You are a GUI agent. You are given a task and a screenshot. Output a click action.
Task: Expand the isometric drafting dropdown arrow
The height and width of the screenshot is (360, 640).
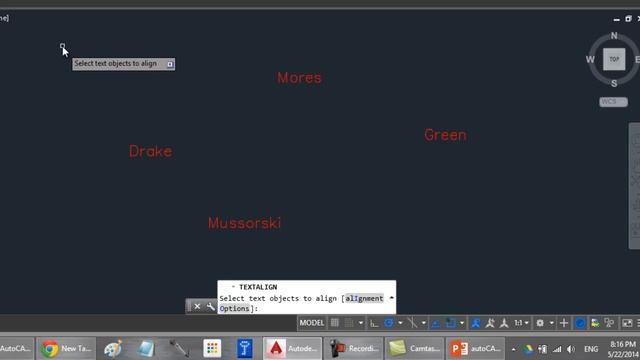(423, 323)
